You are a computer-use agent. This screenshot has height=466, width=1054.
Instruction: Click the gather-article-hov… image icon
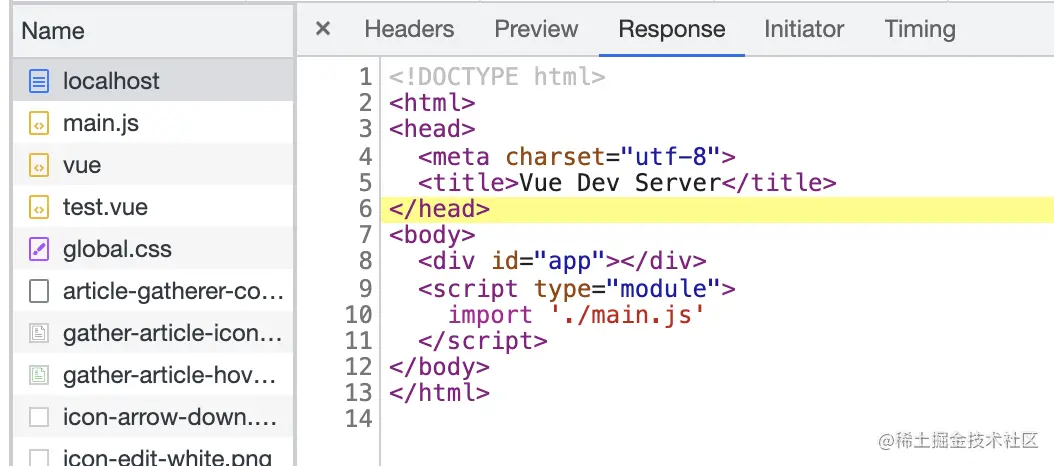[39, 375]
